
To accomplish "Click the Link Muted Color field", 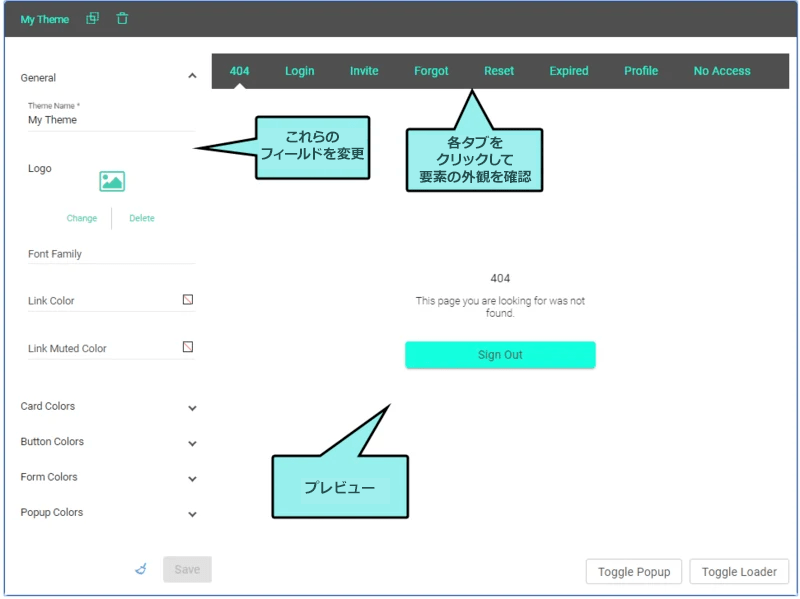I will tap(111, 348).
